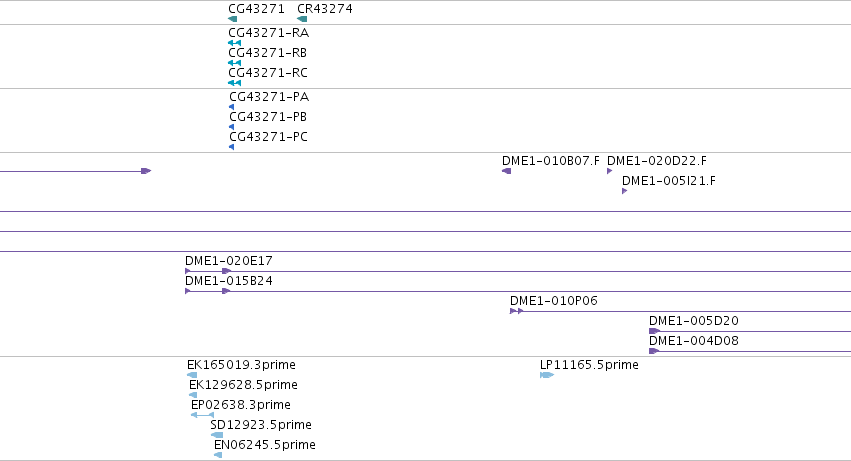Select the EP02638.3prime EST label
The height and width of the screenshot is (461, 851).
tap(241, 405)
